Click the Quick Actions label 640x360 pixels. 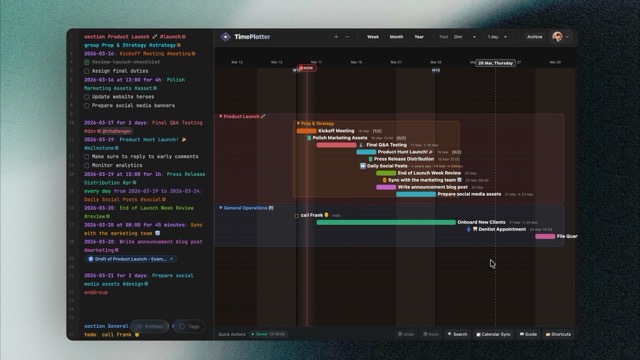232,334
